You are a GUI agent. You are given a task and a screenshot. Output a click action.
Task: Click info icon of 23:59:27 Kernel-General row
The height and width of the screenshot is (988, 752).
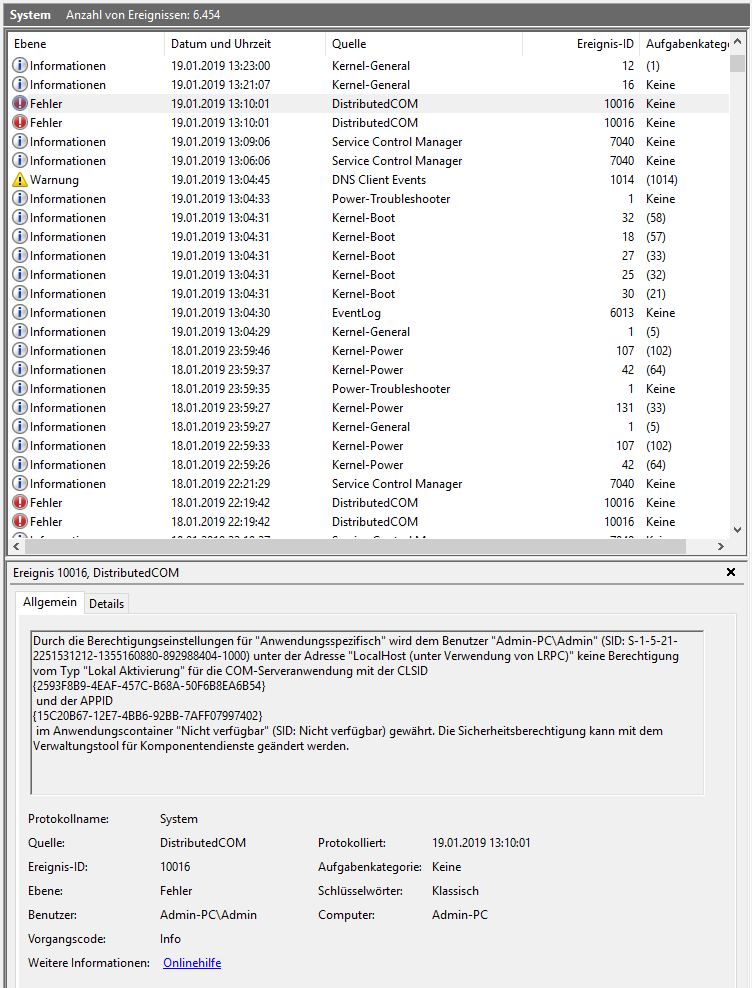click(20, 427)
